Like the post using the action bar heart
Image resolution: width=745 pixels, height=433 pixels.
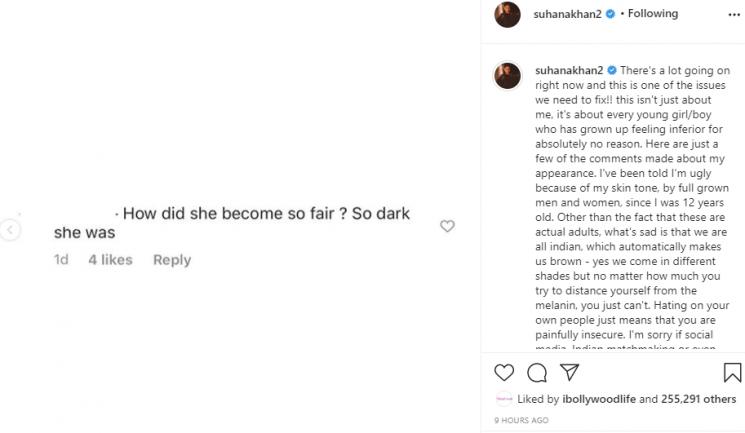pos(505,373)
